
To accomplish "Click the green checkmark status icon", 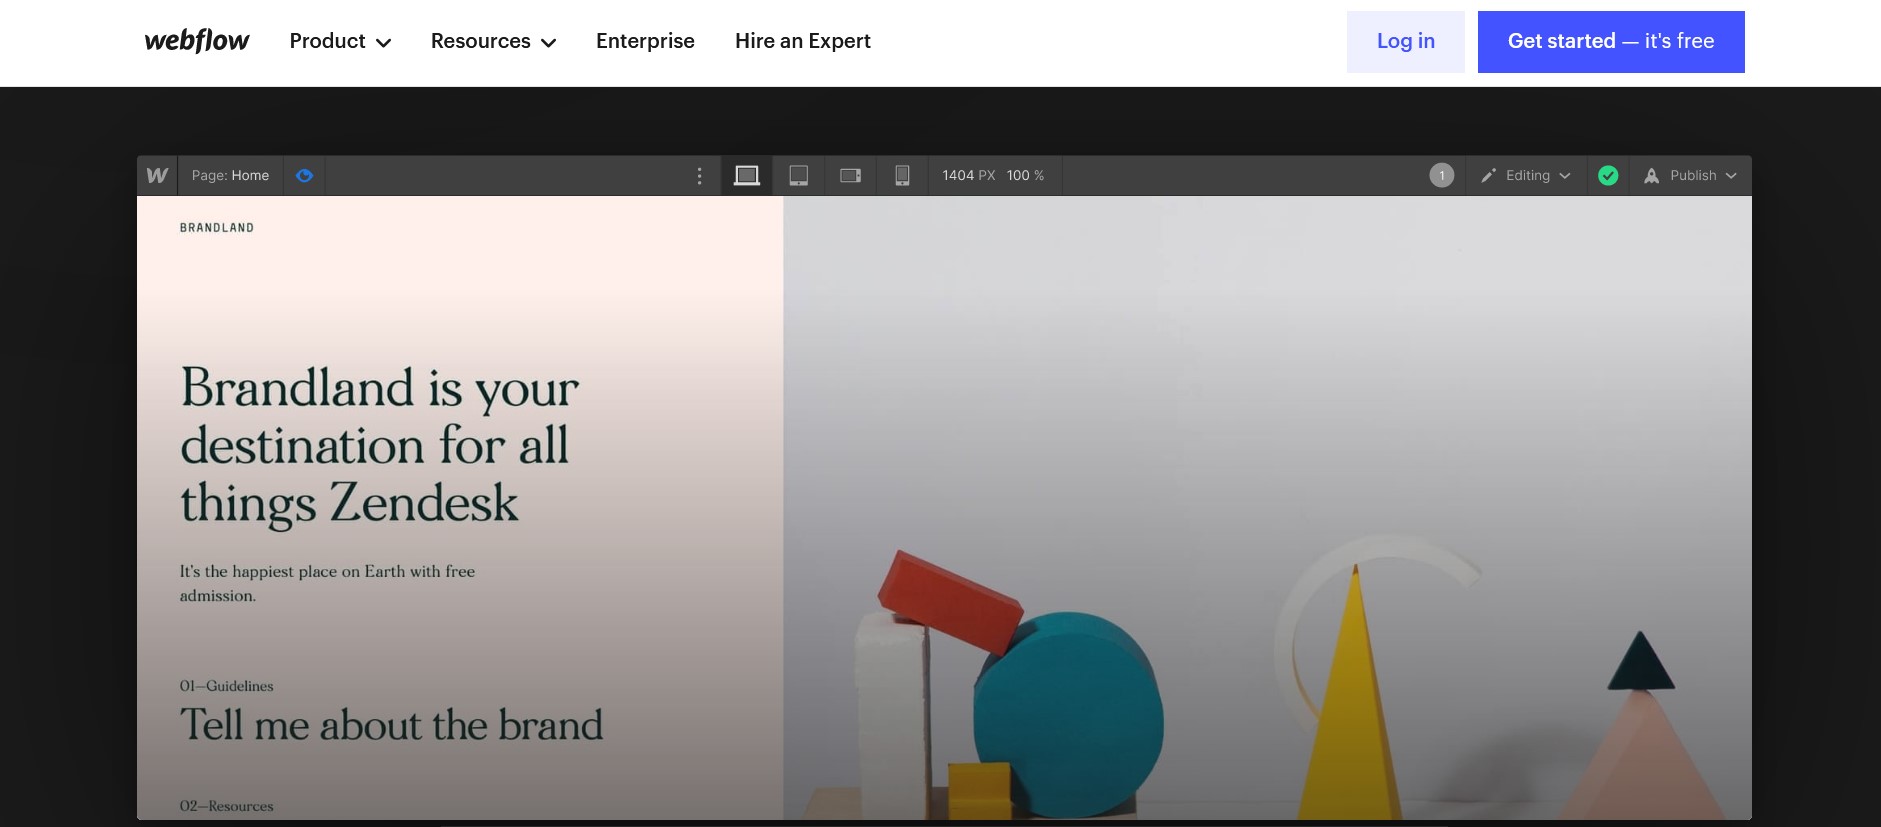I will click(x=1608, y=176).
